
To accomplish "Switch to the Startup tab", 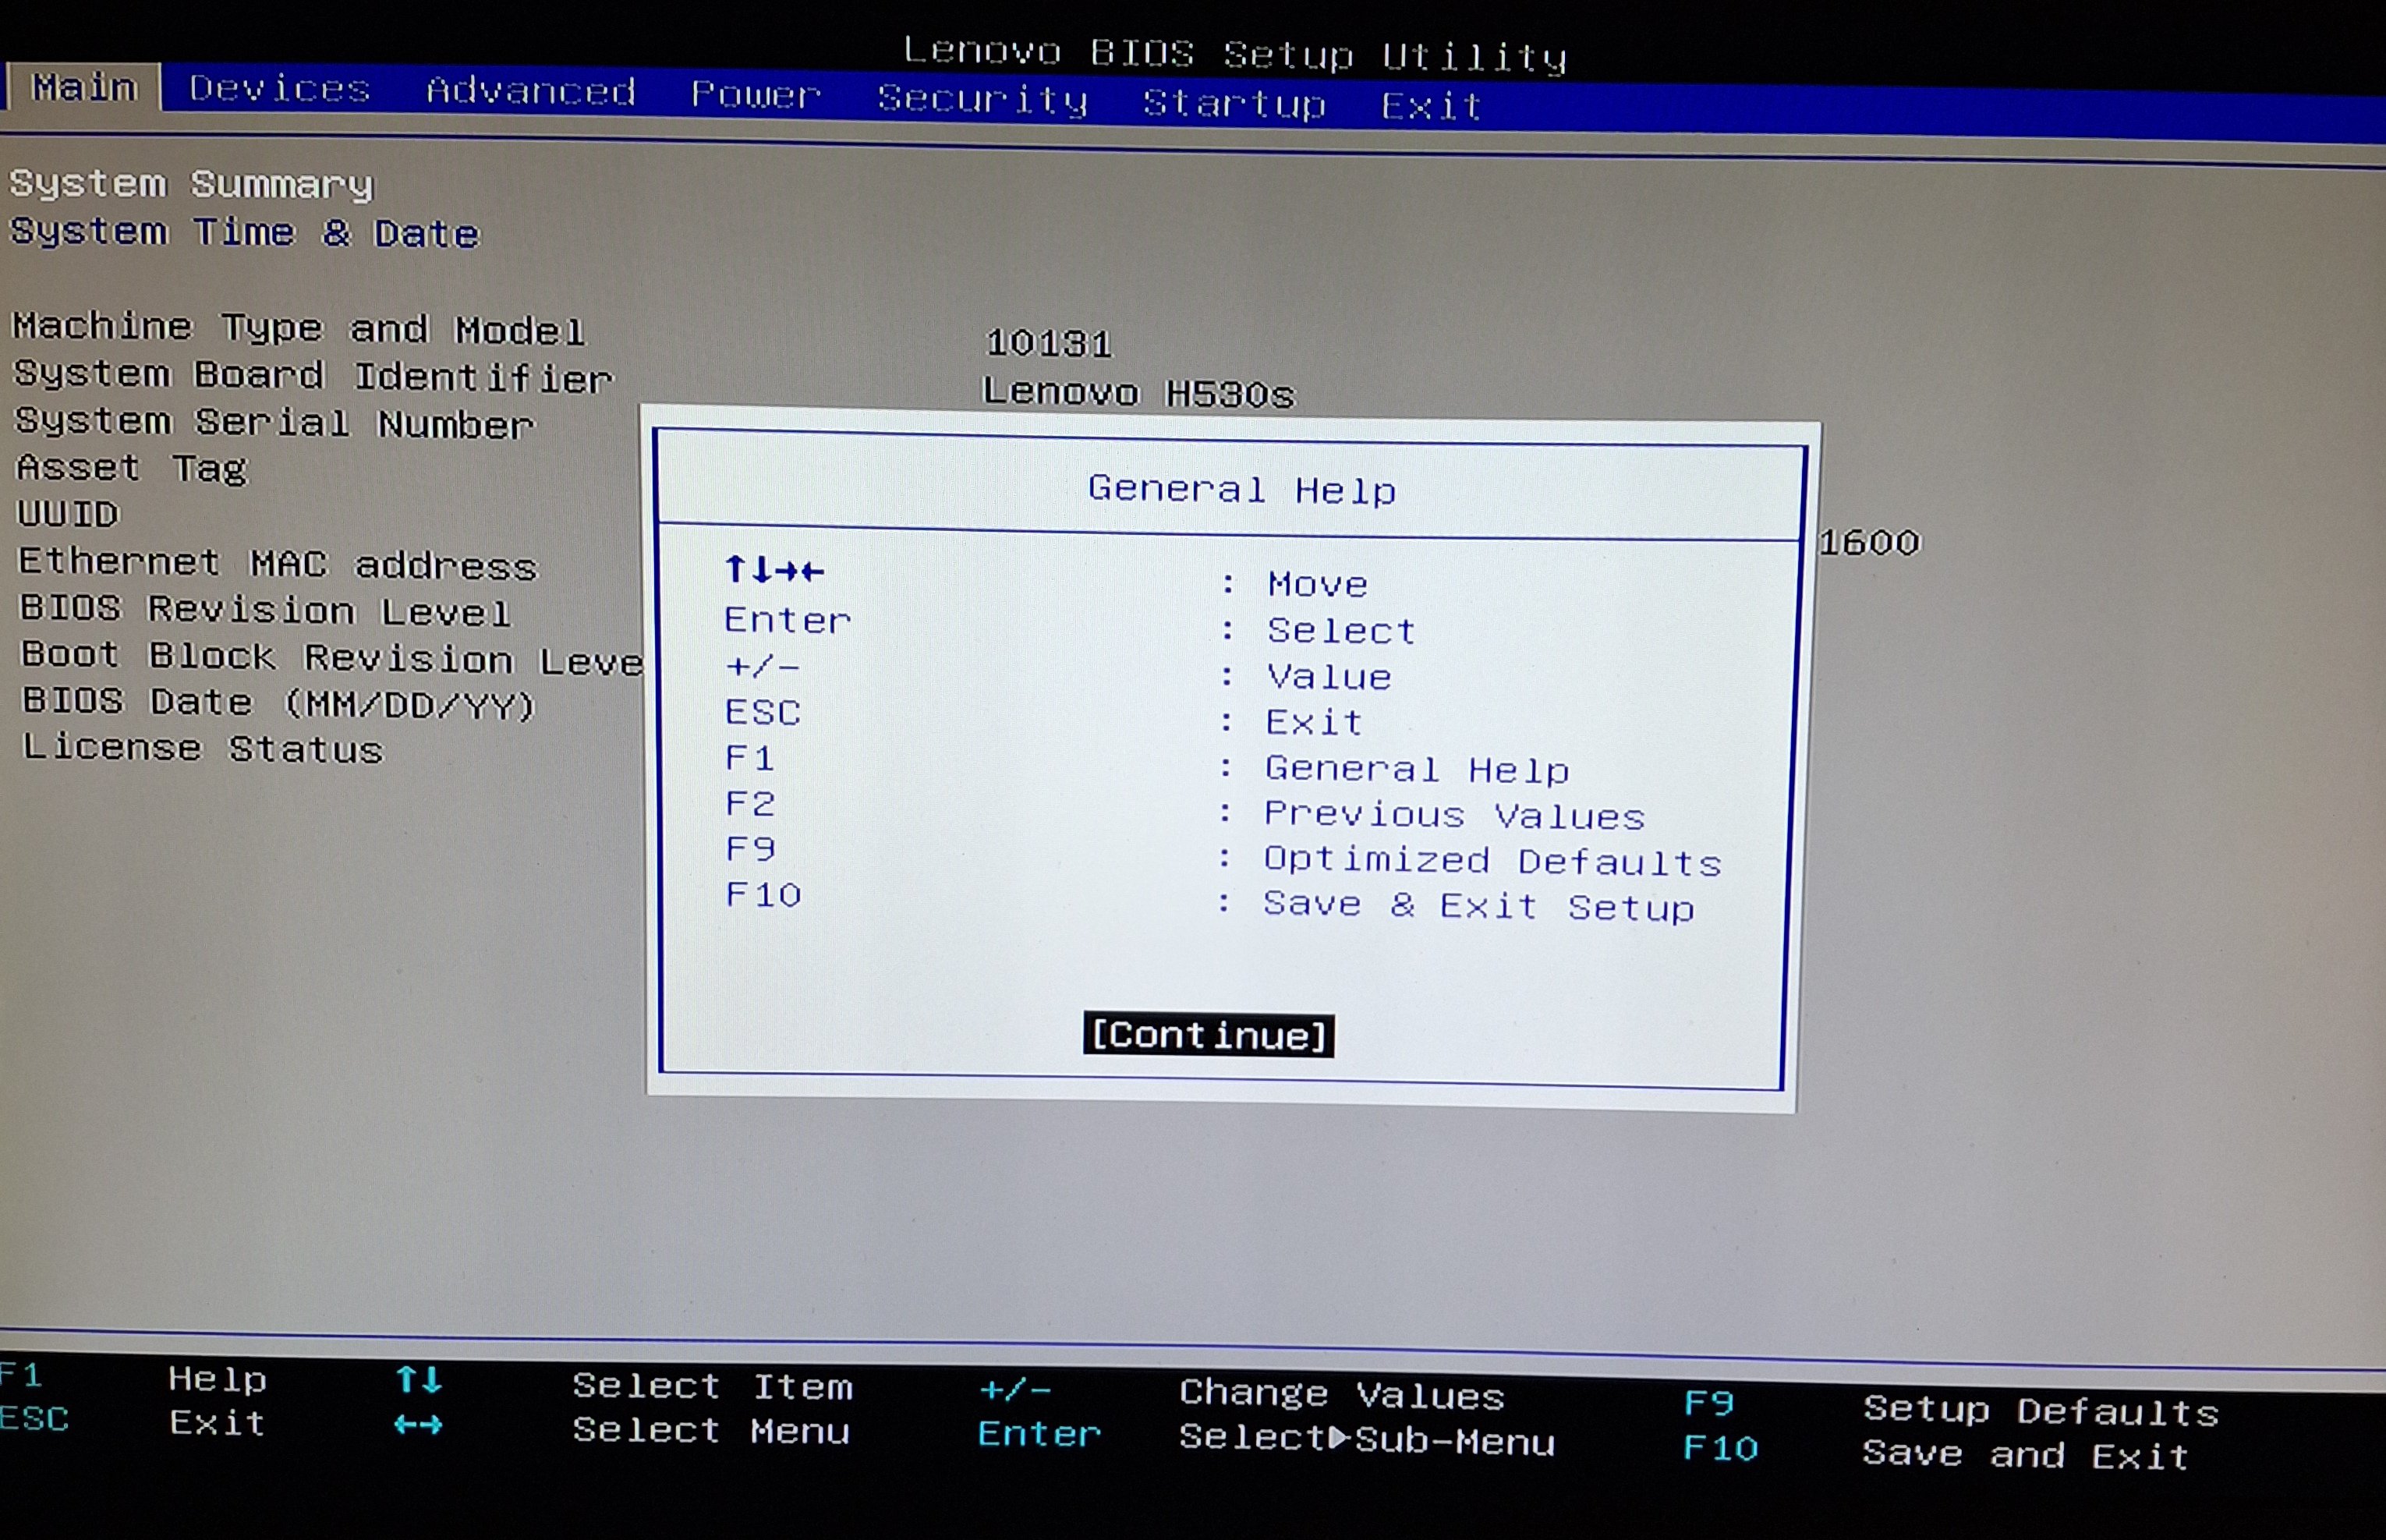I will [x=1234, y=104].
